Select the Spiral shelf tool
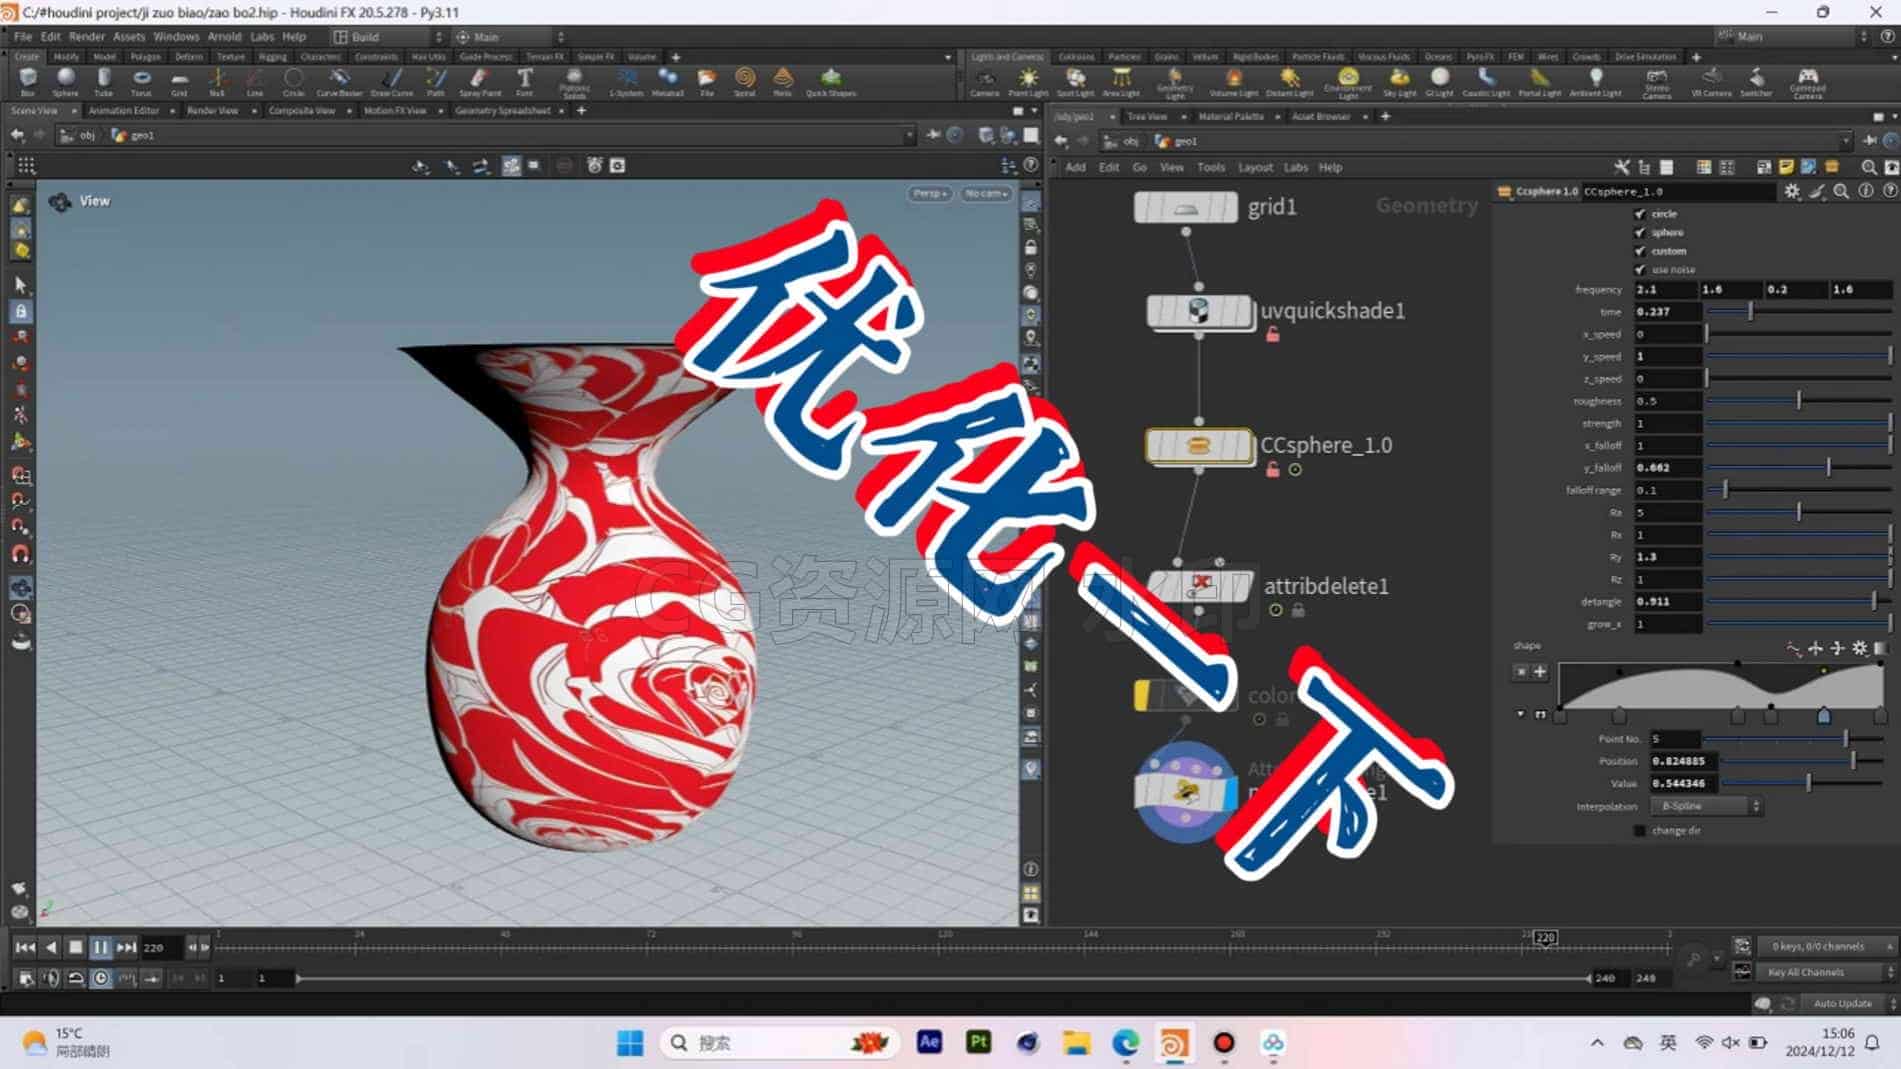1901x1069 pixels. (744, 82)
